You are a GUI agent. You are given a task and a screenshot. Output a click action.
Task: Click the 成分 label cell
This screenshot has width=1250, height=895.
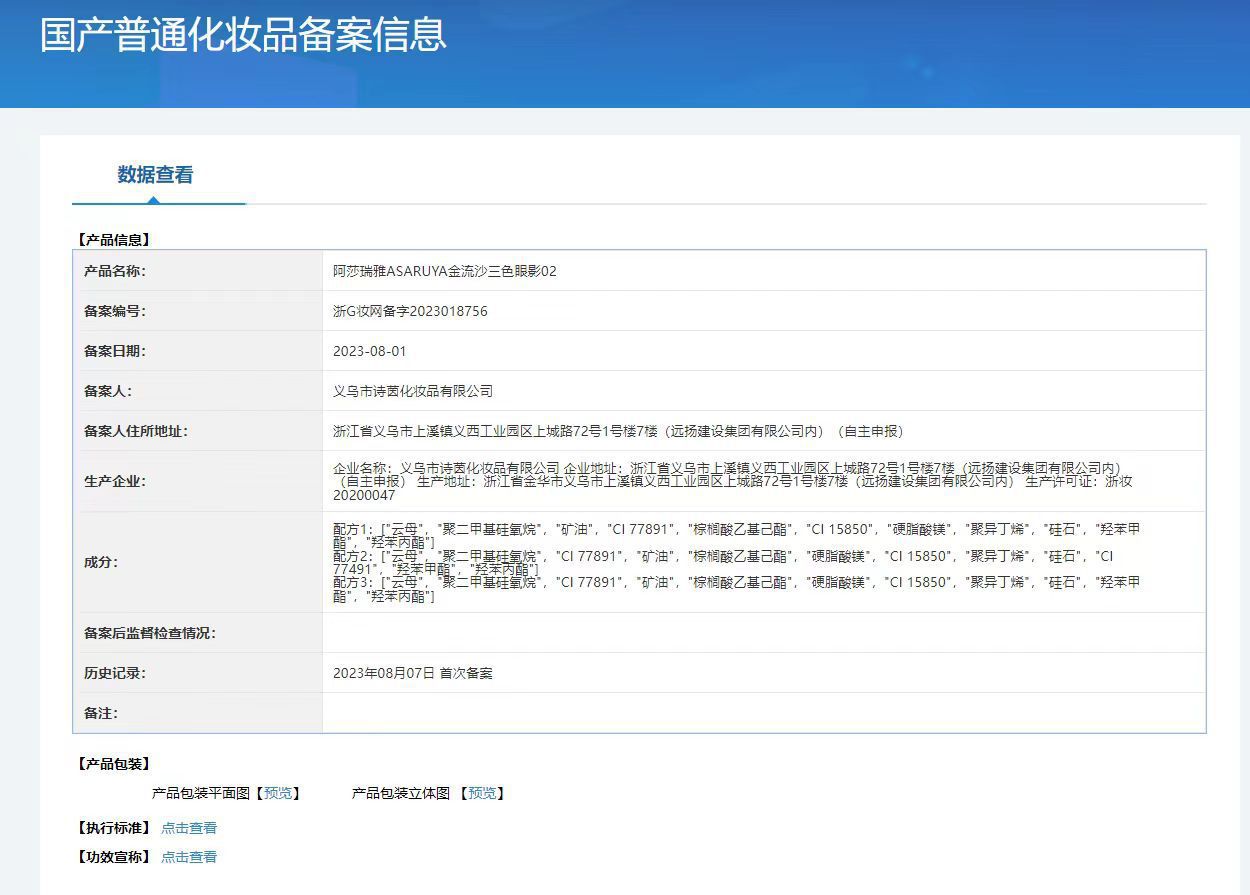click(x=199, y=562)
